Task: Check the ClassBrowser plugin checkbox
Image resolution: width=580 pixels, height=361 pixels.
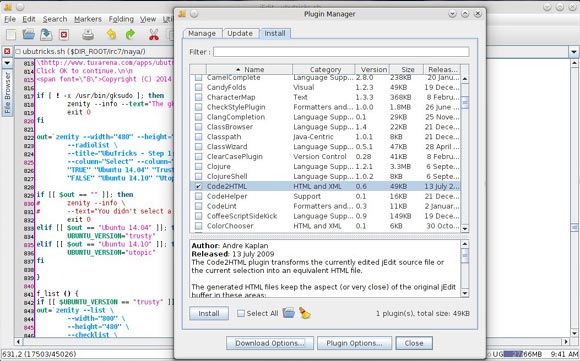Action: tap(199, 127)
